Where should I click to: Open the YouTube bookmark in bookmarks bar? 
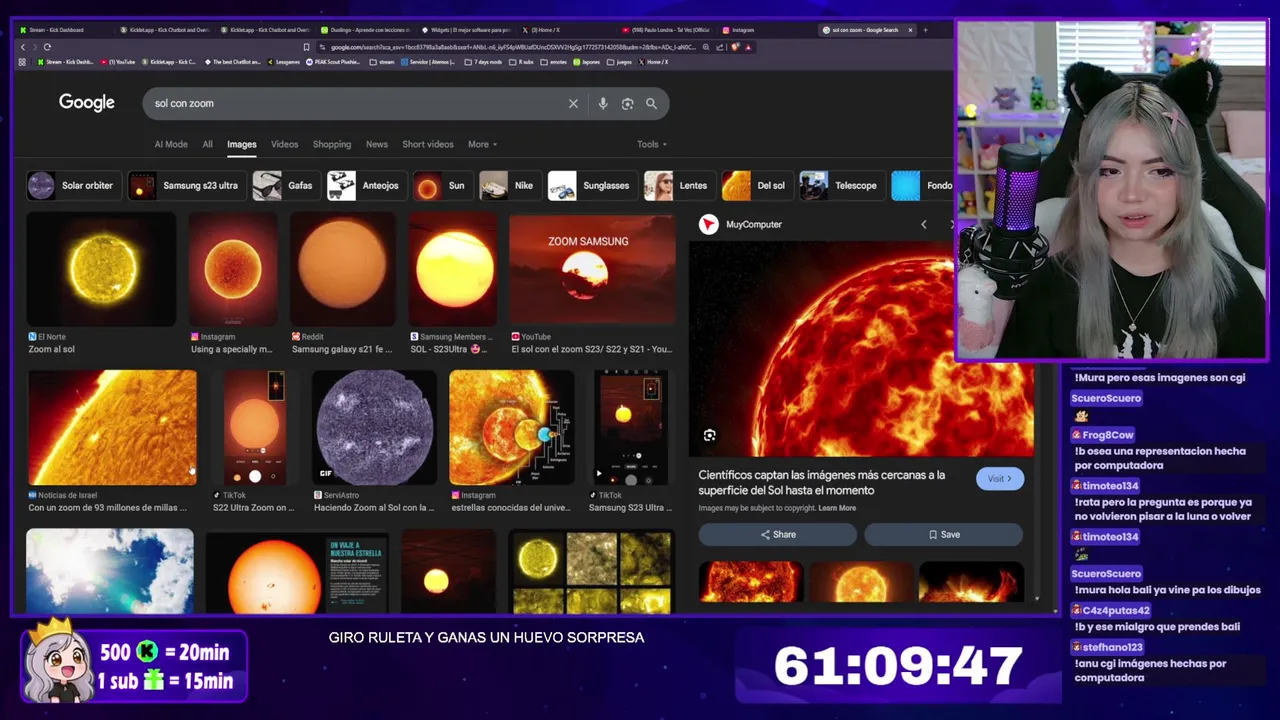(117, 62)
